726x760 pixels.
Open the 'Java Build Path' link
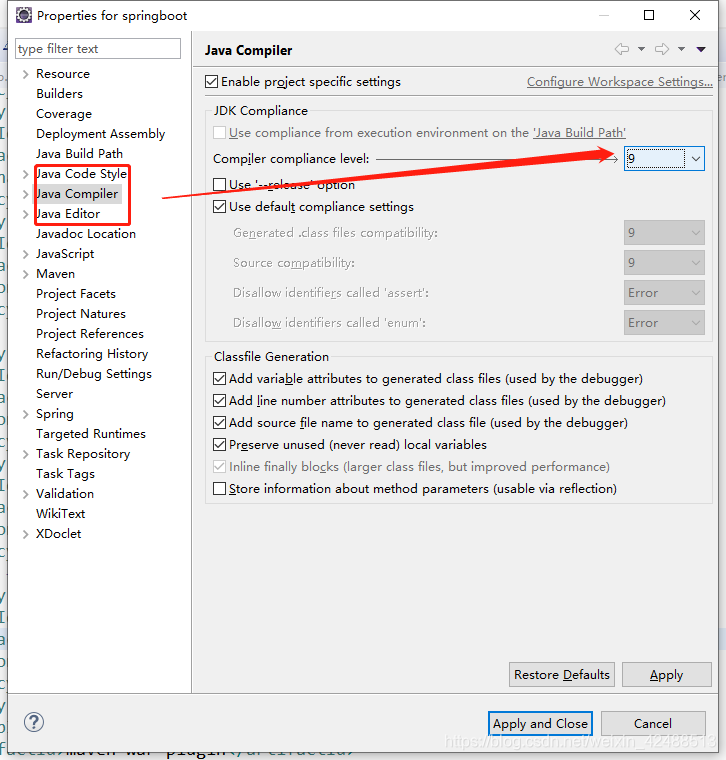pos(580,132)
